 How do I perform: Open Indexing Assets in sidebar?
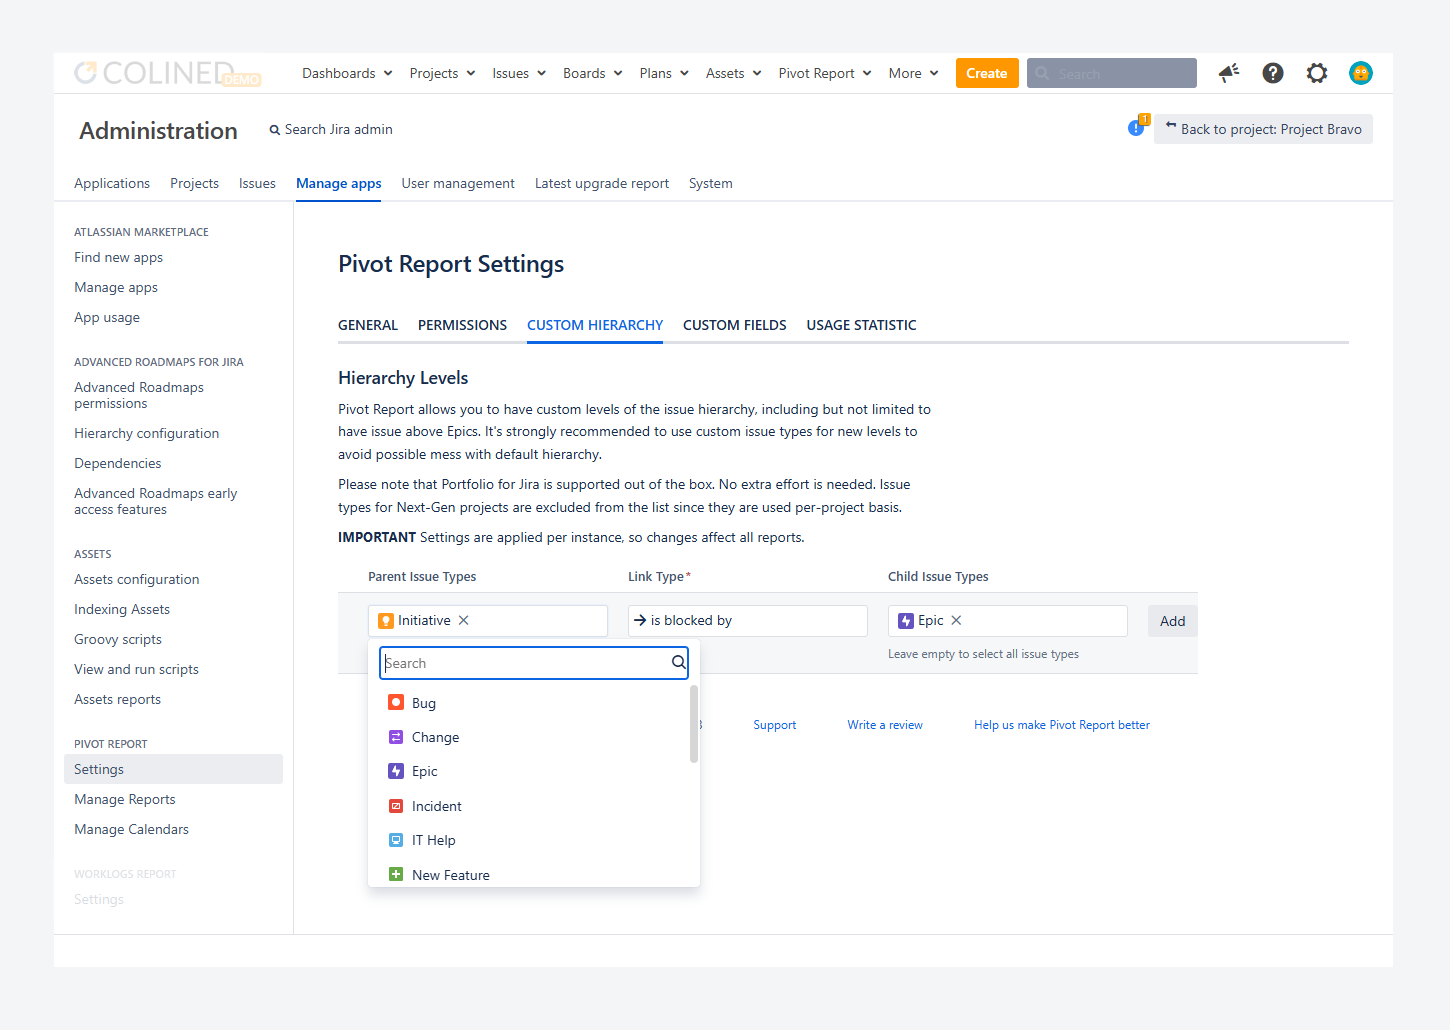coord(122,609)
